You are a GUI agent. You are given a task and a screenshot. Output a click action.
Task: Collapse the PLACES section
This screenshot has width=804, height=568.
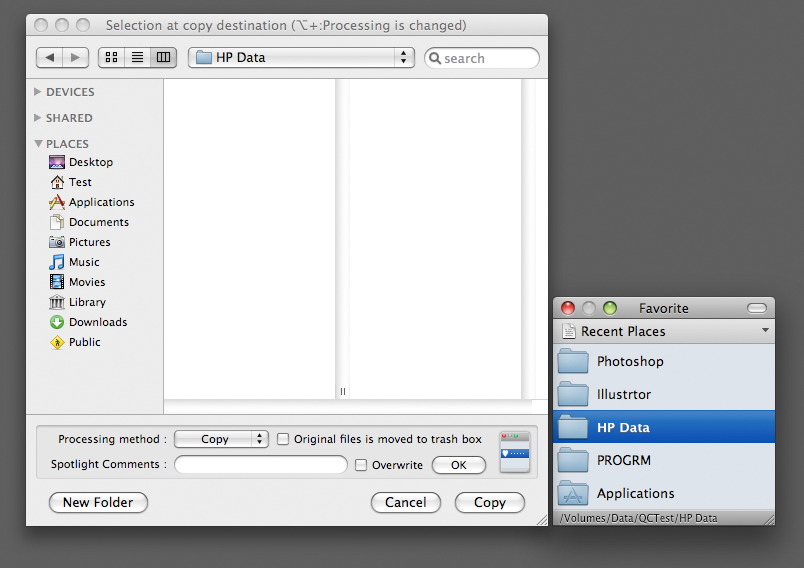point(38,144)
